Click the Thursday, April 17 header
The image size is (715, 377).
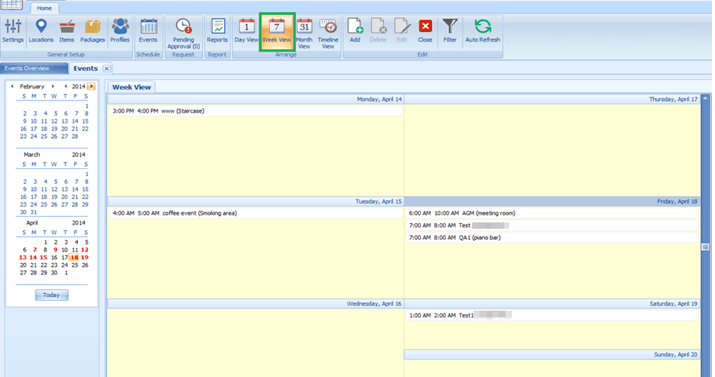click(552, 99)
